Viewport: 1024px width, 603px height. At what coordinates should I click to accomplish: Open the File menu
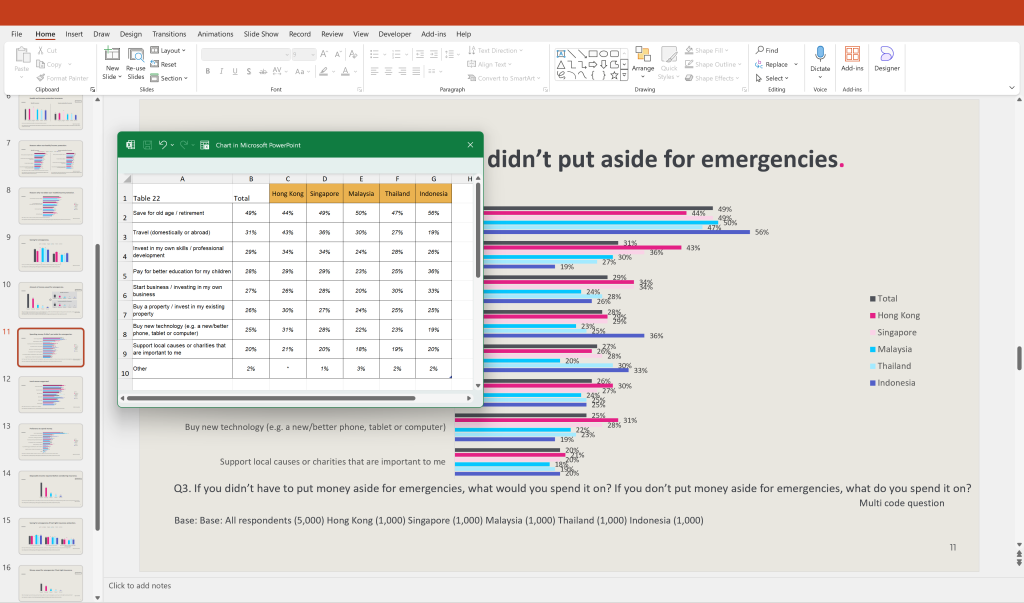pos(16,34)
